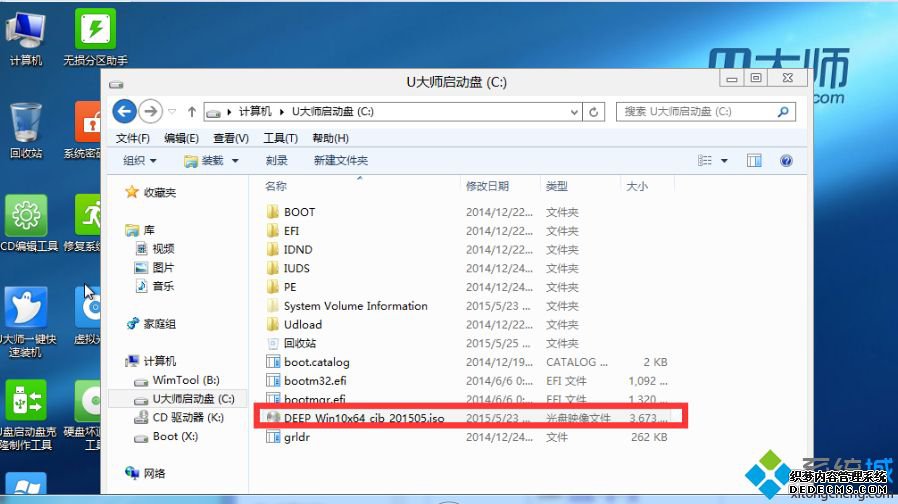The image size is (898, 504).
Task: Expand the address bar history dropdown
Action: pyautogui.click(x=574, y=112)
